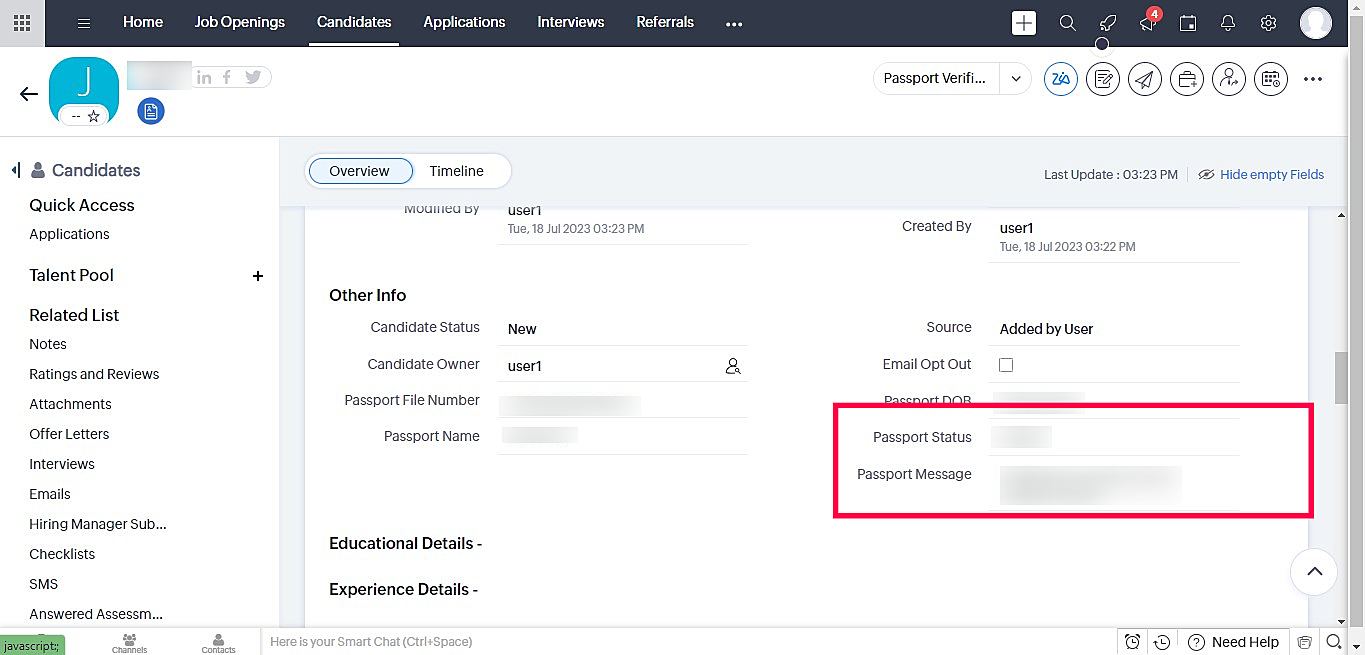Image resolution: width=1365 pixels, height=655 pixels.
Task: Open Need Help link
Action: (x=1233, y=642)
